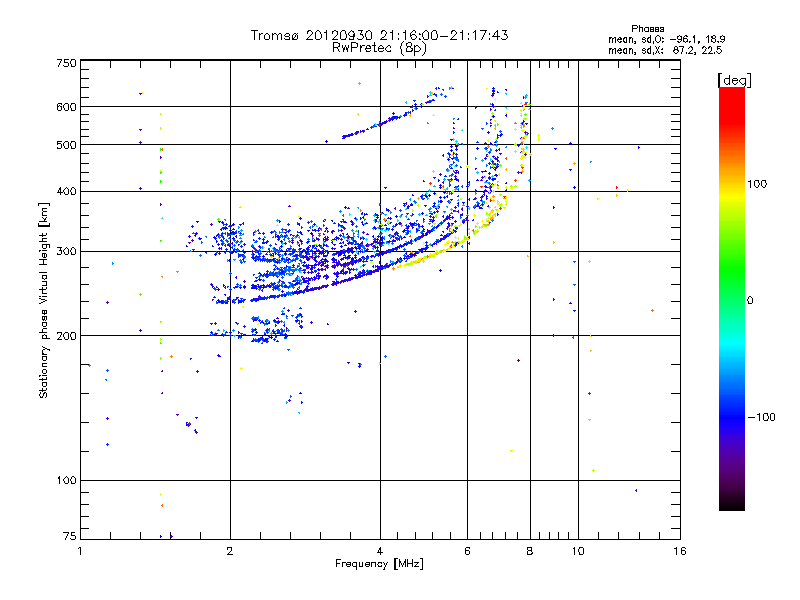
Task: Select the 'mean, sd,X: 87.2, 22.5' line
Action: [x=665, y=50]
